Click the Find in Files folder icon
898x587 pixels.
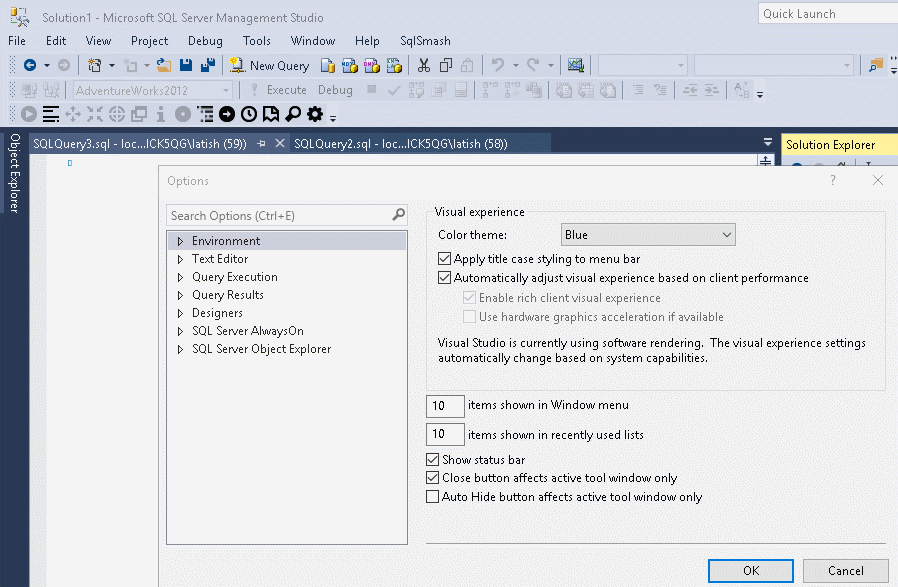click(x=876, y=65)
